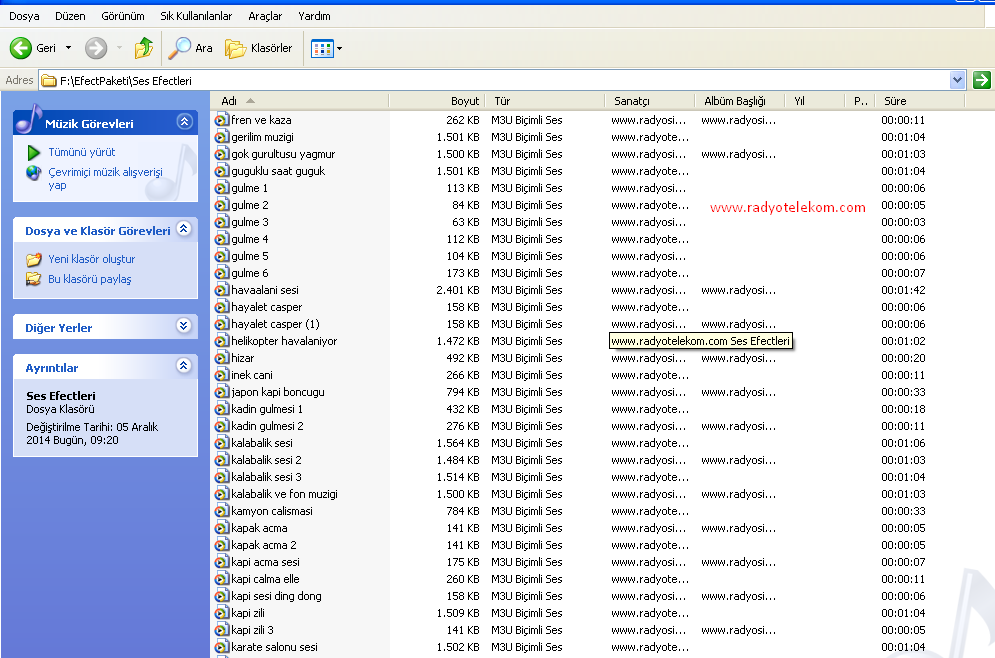Sort by the Tür column header
The image size is (995, 658).
point(546,101)
